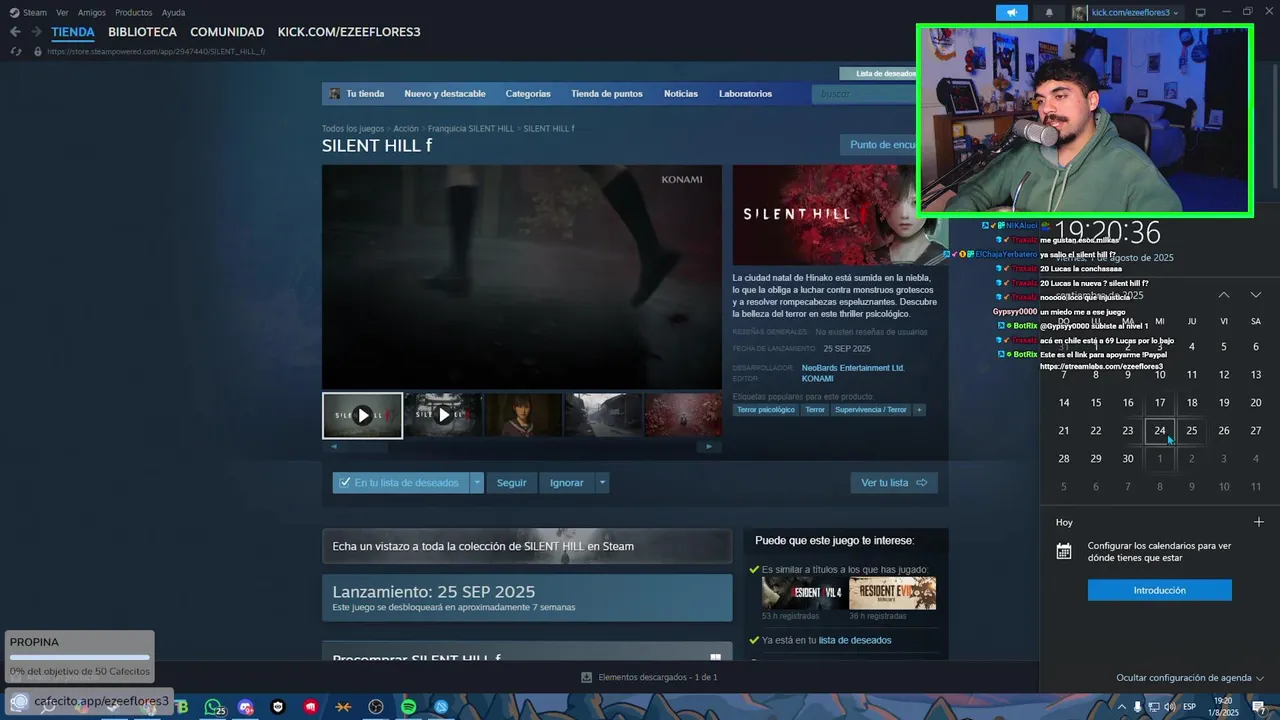Open OBS Studio from the taskbar
Image resolution: width=1280 pixels, height=720 pixels.
pos(376,707)
